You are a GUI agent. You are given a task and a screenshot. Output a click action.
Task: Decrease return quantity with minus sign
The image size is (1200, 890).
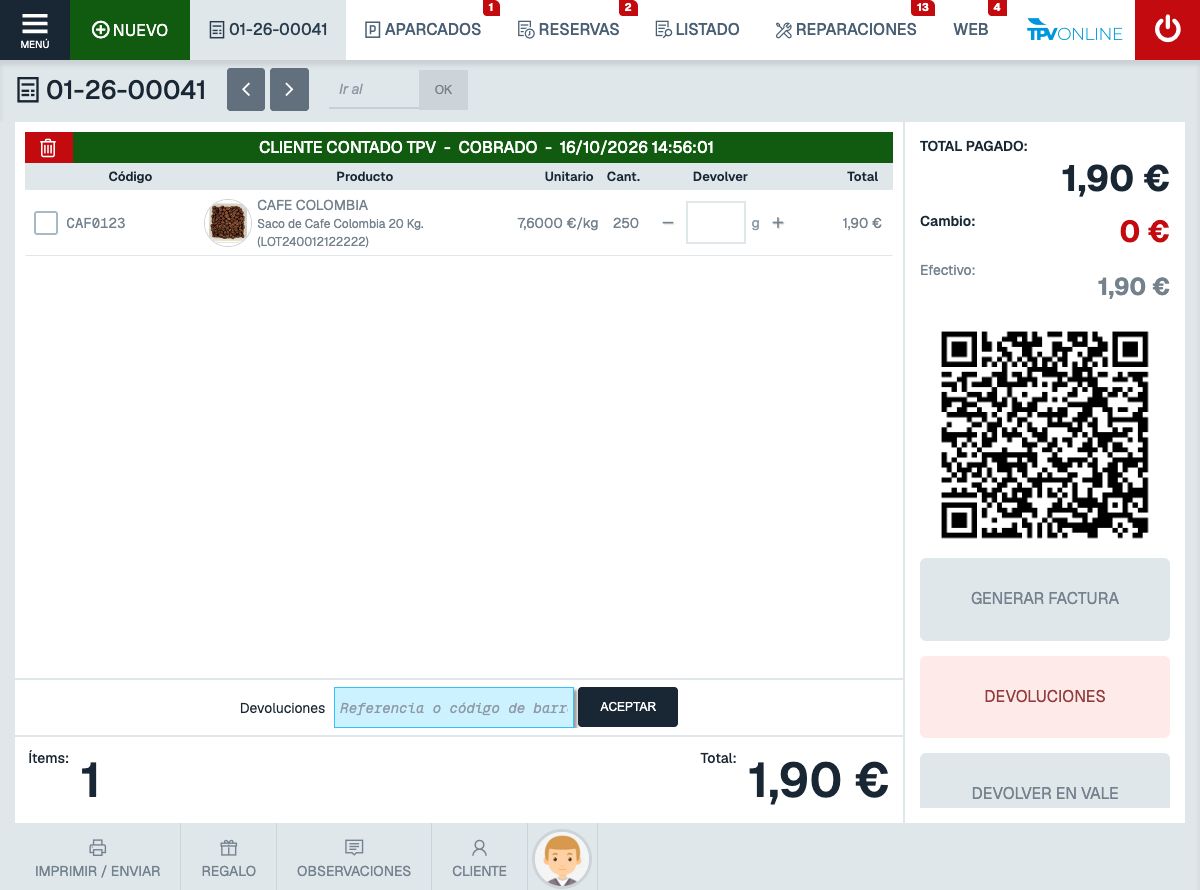coord(668,223)
